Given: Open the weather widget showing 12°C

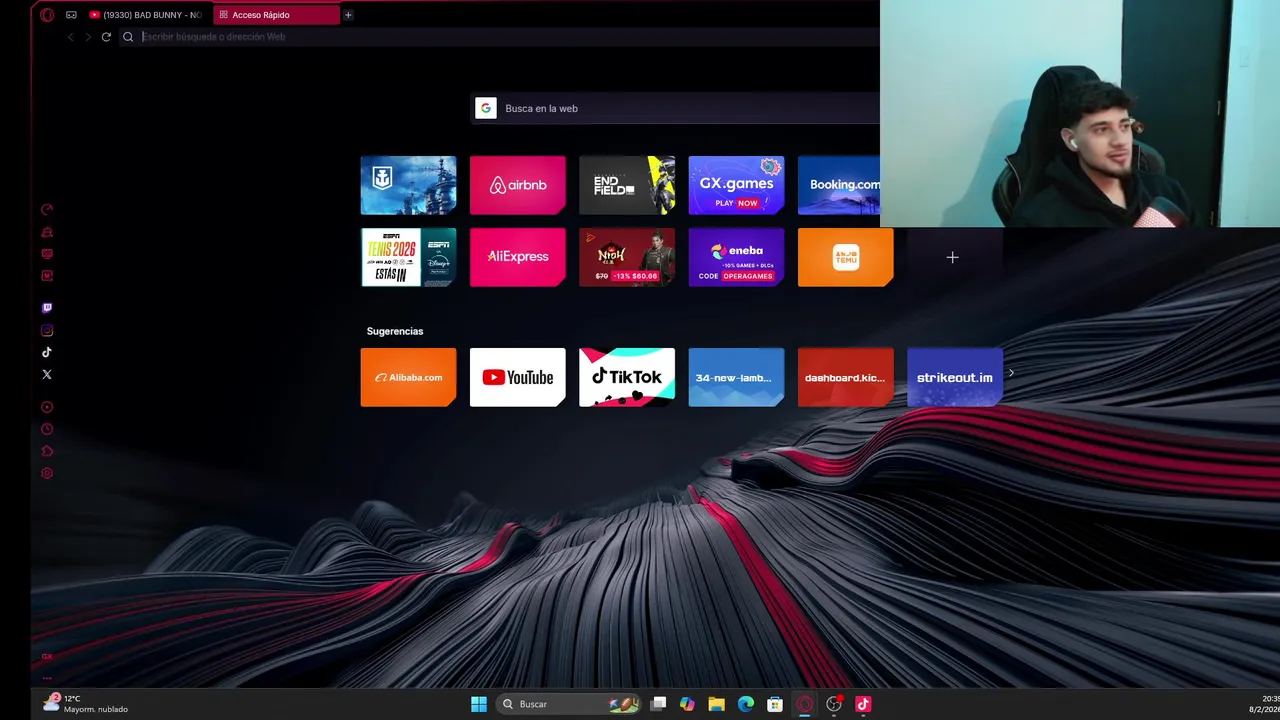Looking at the screenshot, I should 85,704.
